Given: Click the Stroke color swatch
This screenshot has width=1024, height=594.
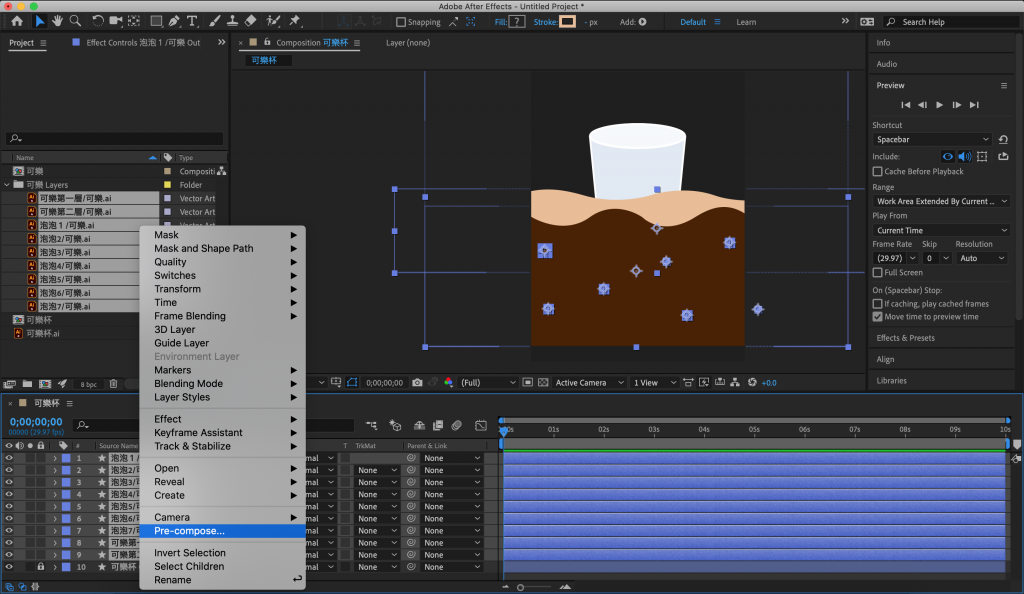Looking at the screenshot, I should [x=567, y=21].
